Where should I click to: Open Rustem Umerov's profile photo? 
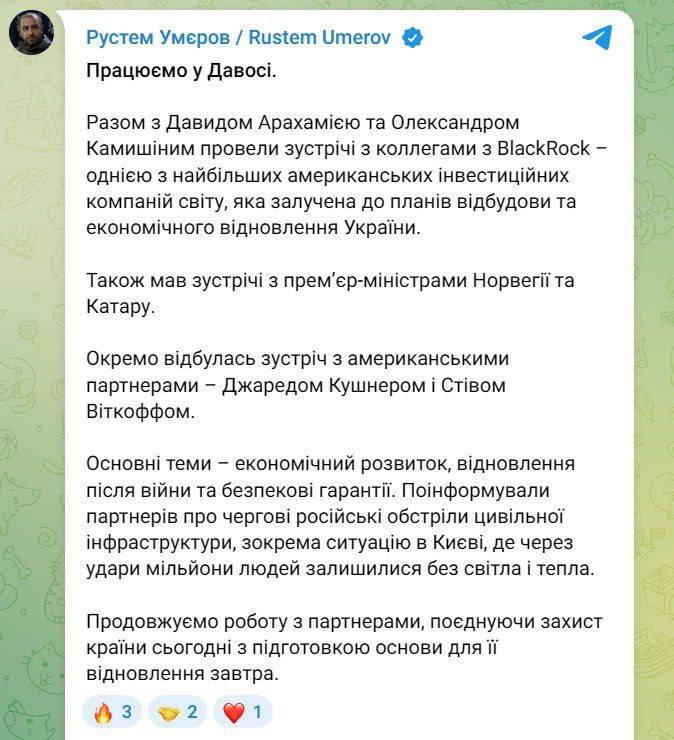(x=31, y=37)
